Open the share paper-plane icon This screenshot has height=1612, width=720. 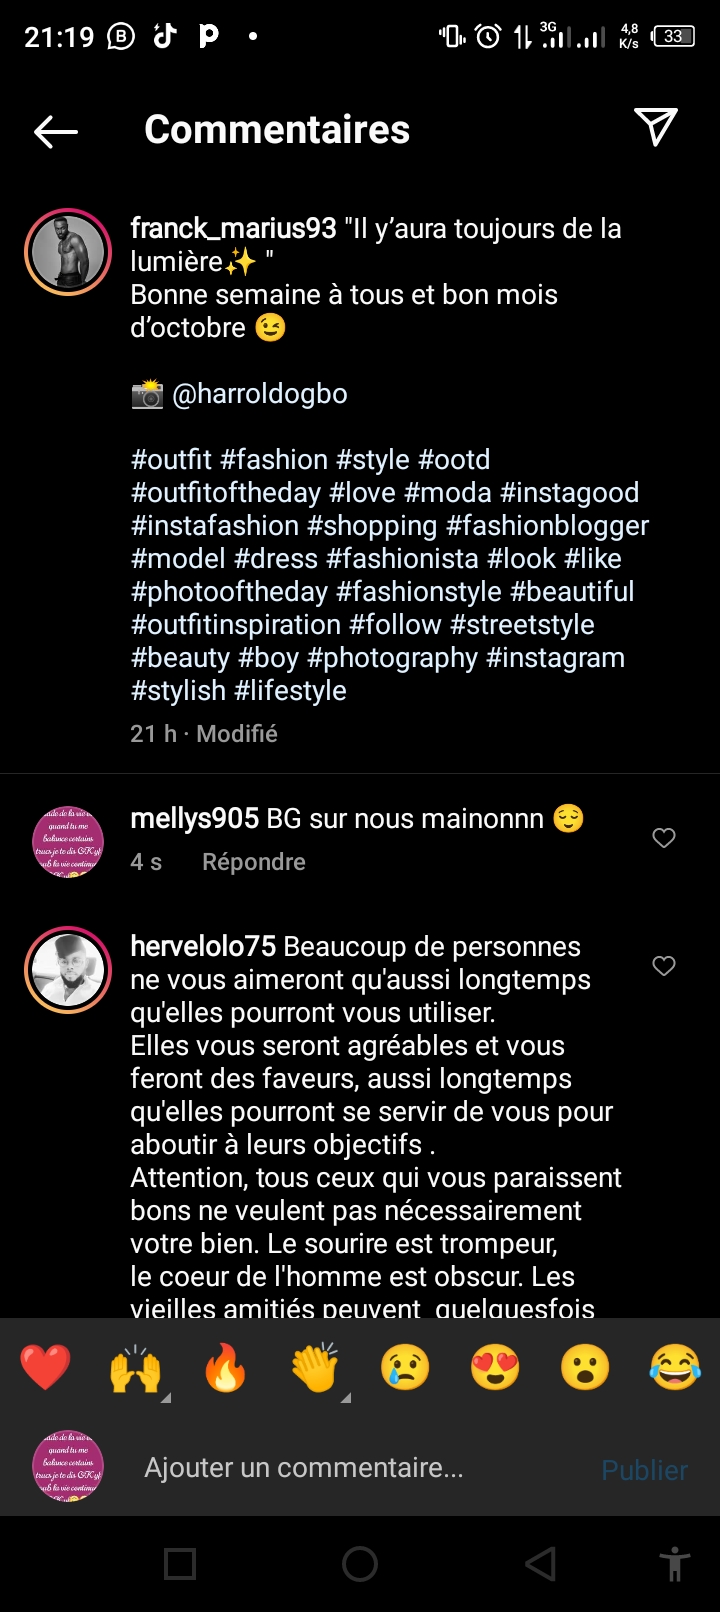(x=656, y=128)
